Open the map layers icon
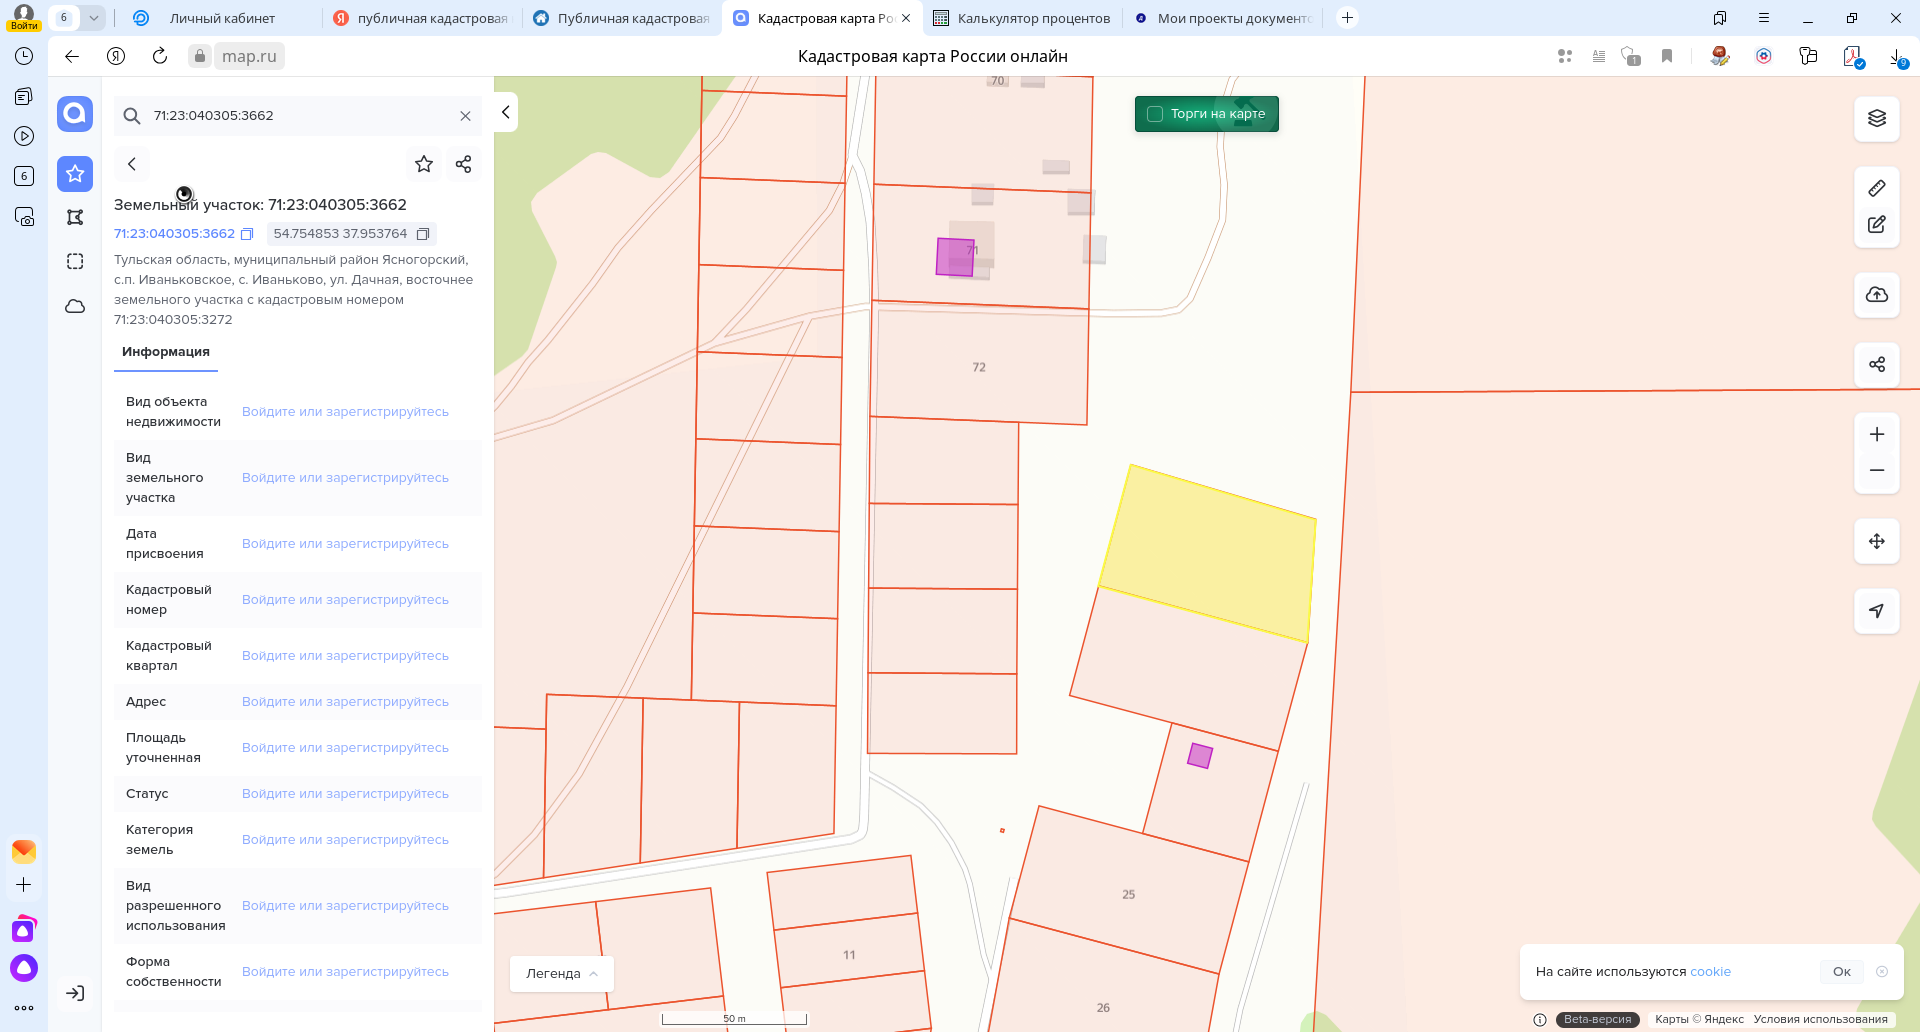 pyautogui.click(x=1876, y=118)
